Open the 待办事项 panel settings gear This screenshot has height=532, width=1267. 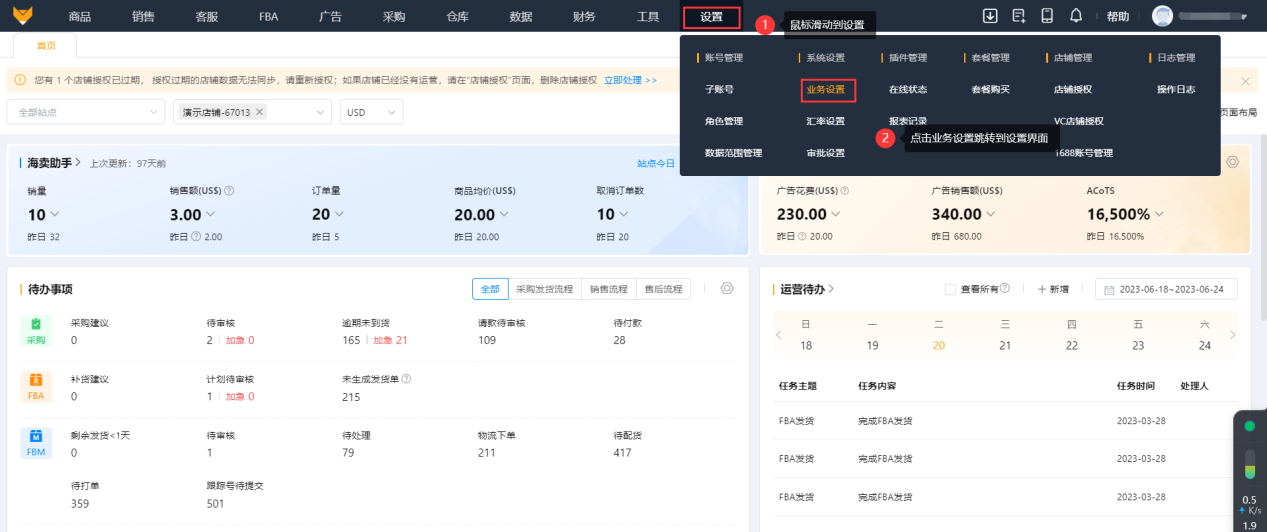(727, 288)
